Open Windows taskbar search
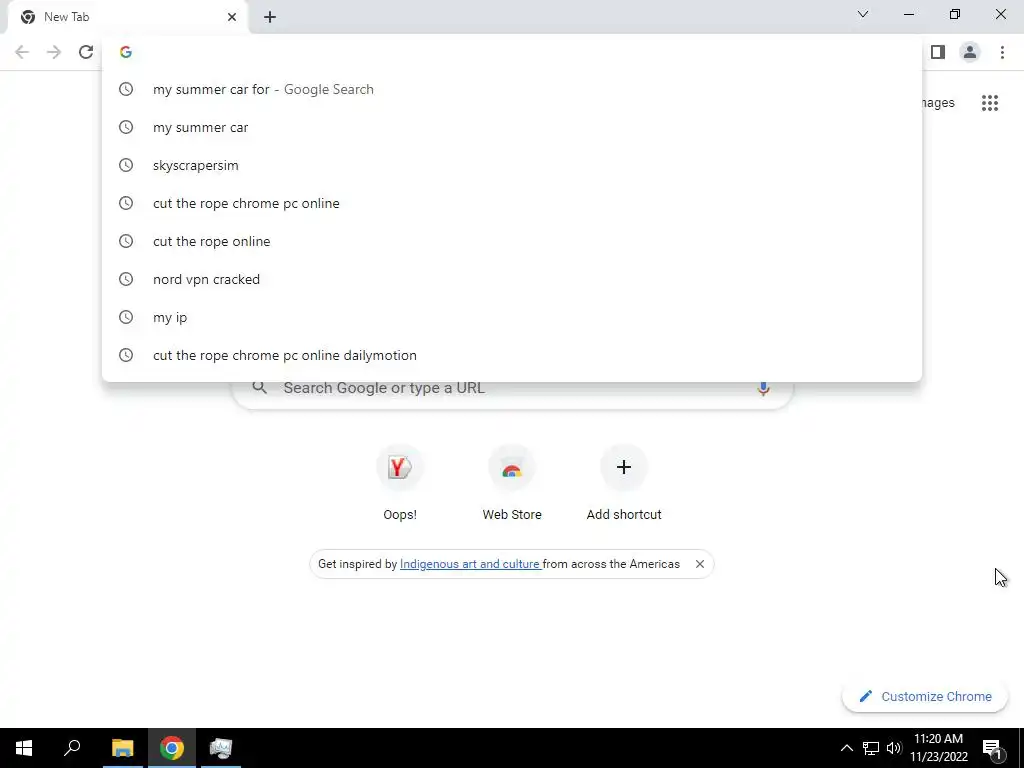1024x768 pixels. tap(72, 748)
